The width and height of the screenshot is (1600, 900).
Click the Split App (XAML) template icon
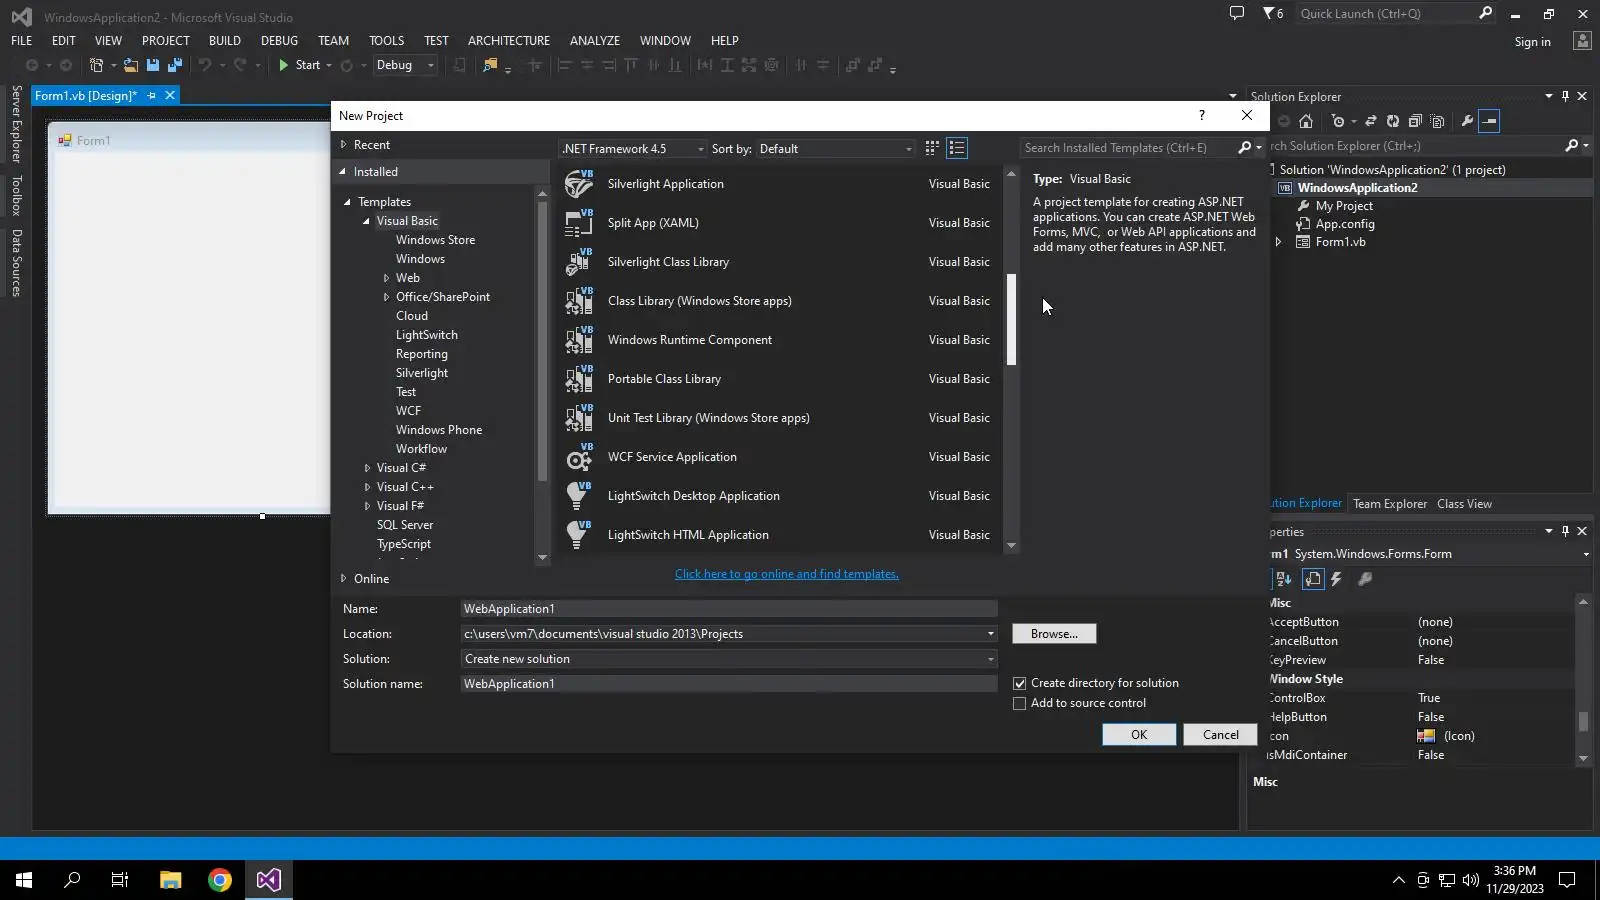pyautogui.click(x=579, y=223)
